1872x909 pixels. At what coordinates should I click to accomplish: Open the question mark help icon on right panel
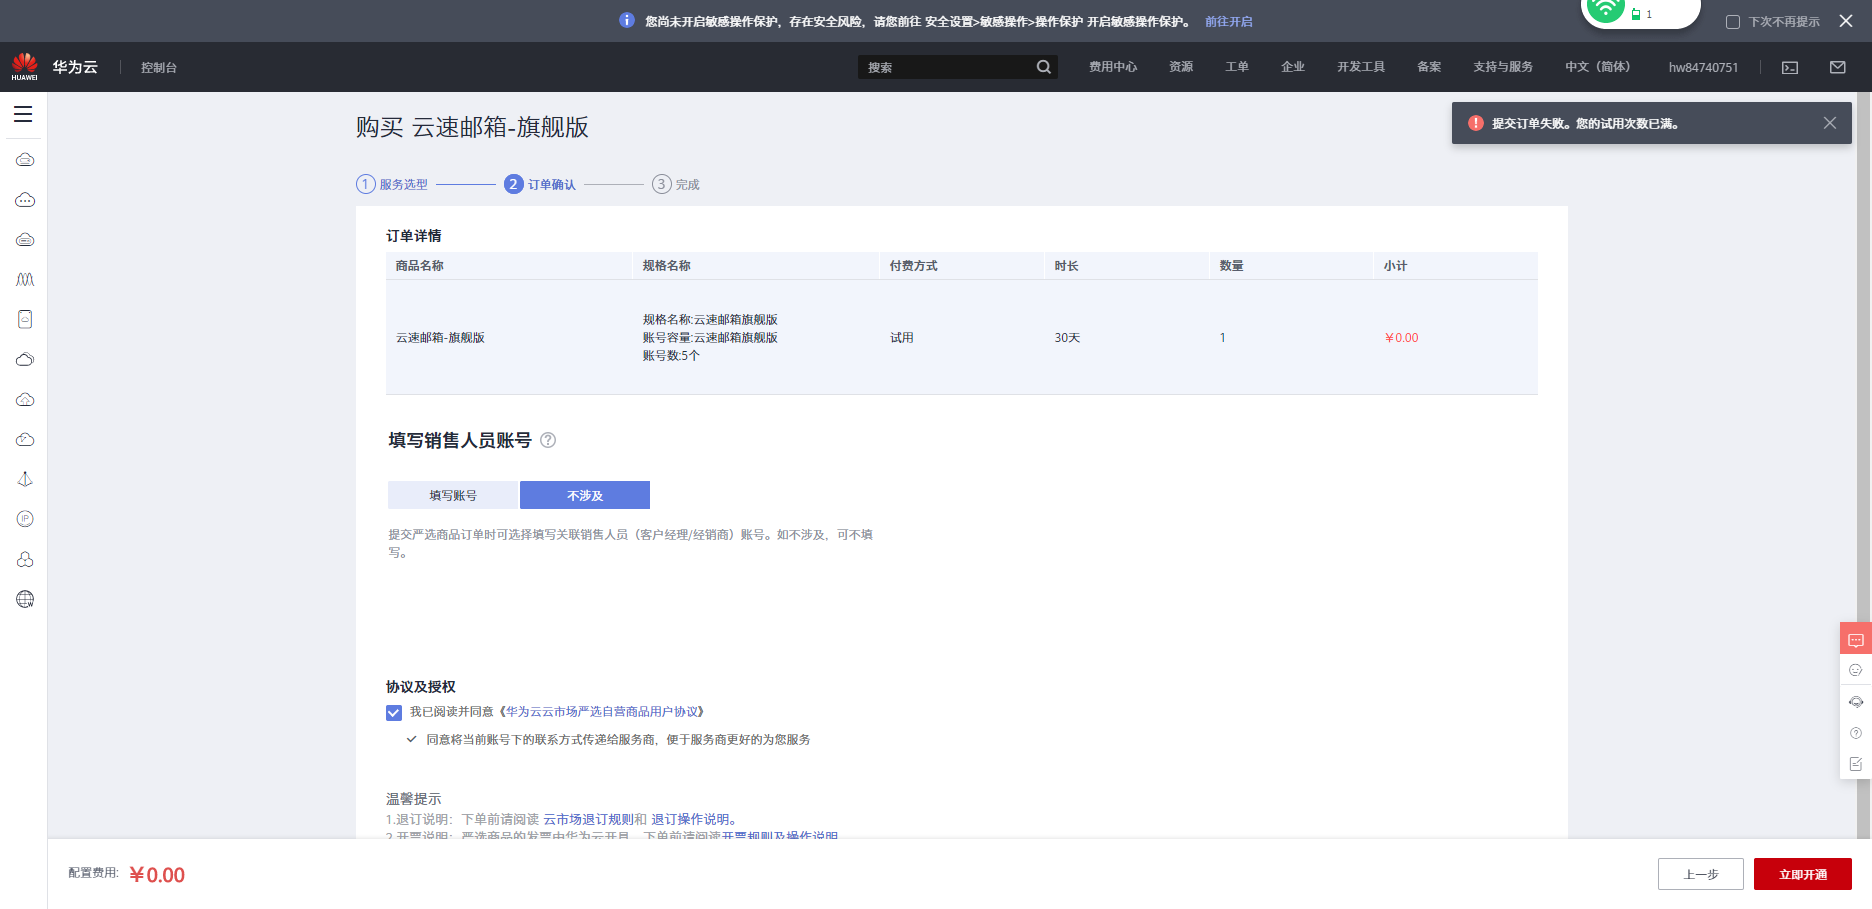coord(1856,733)
